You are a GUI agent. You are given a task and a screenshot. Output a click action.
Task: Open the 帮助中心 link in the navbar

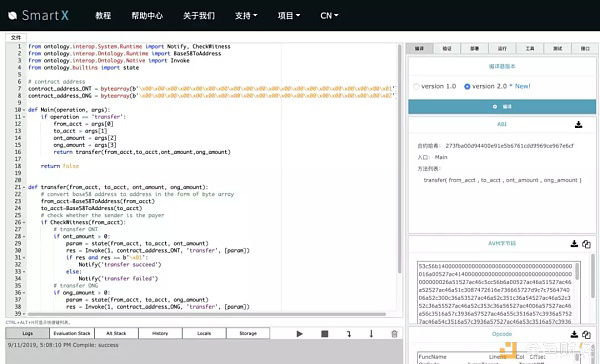point(147,16)
